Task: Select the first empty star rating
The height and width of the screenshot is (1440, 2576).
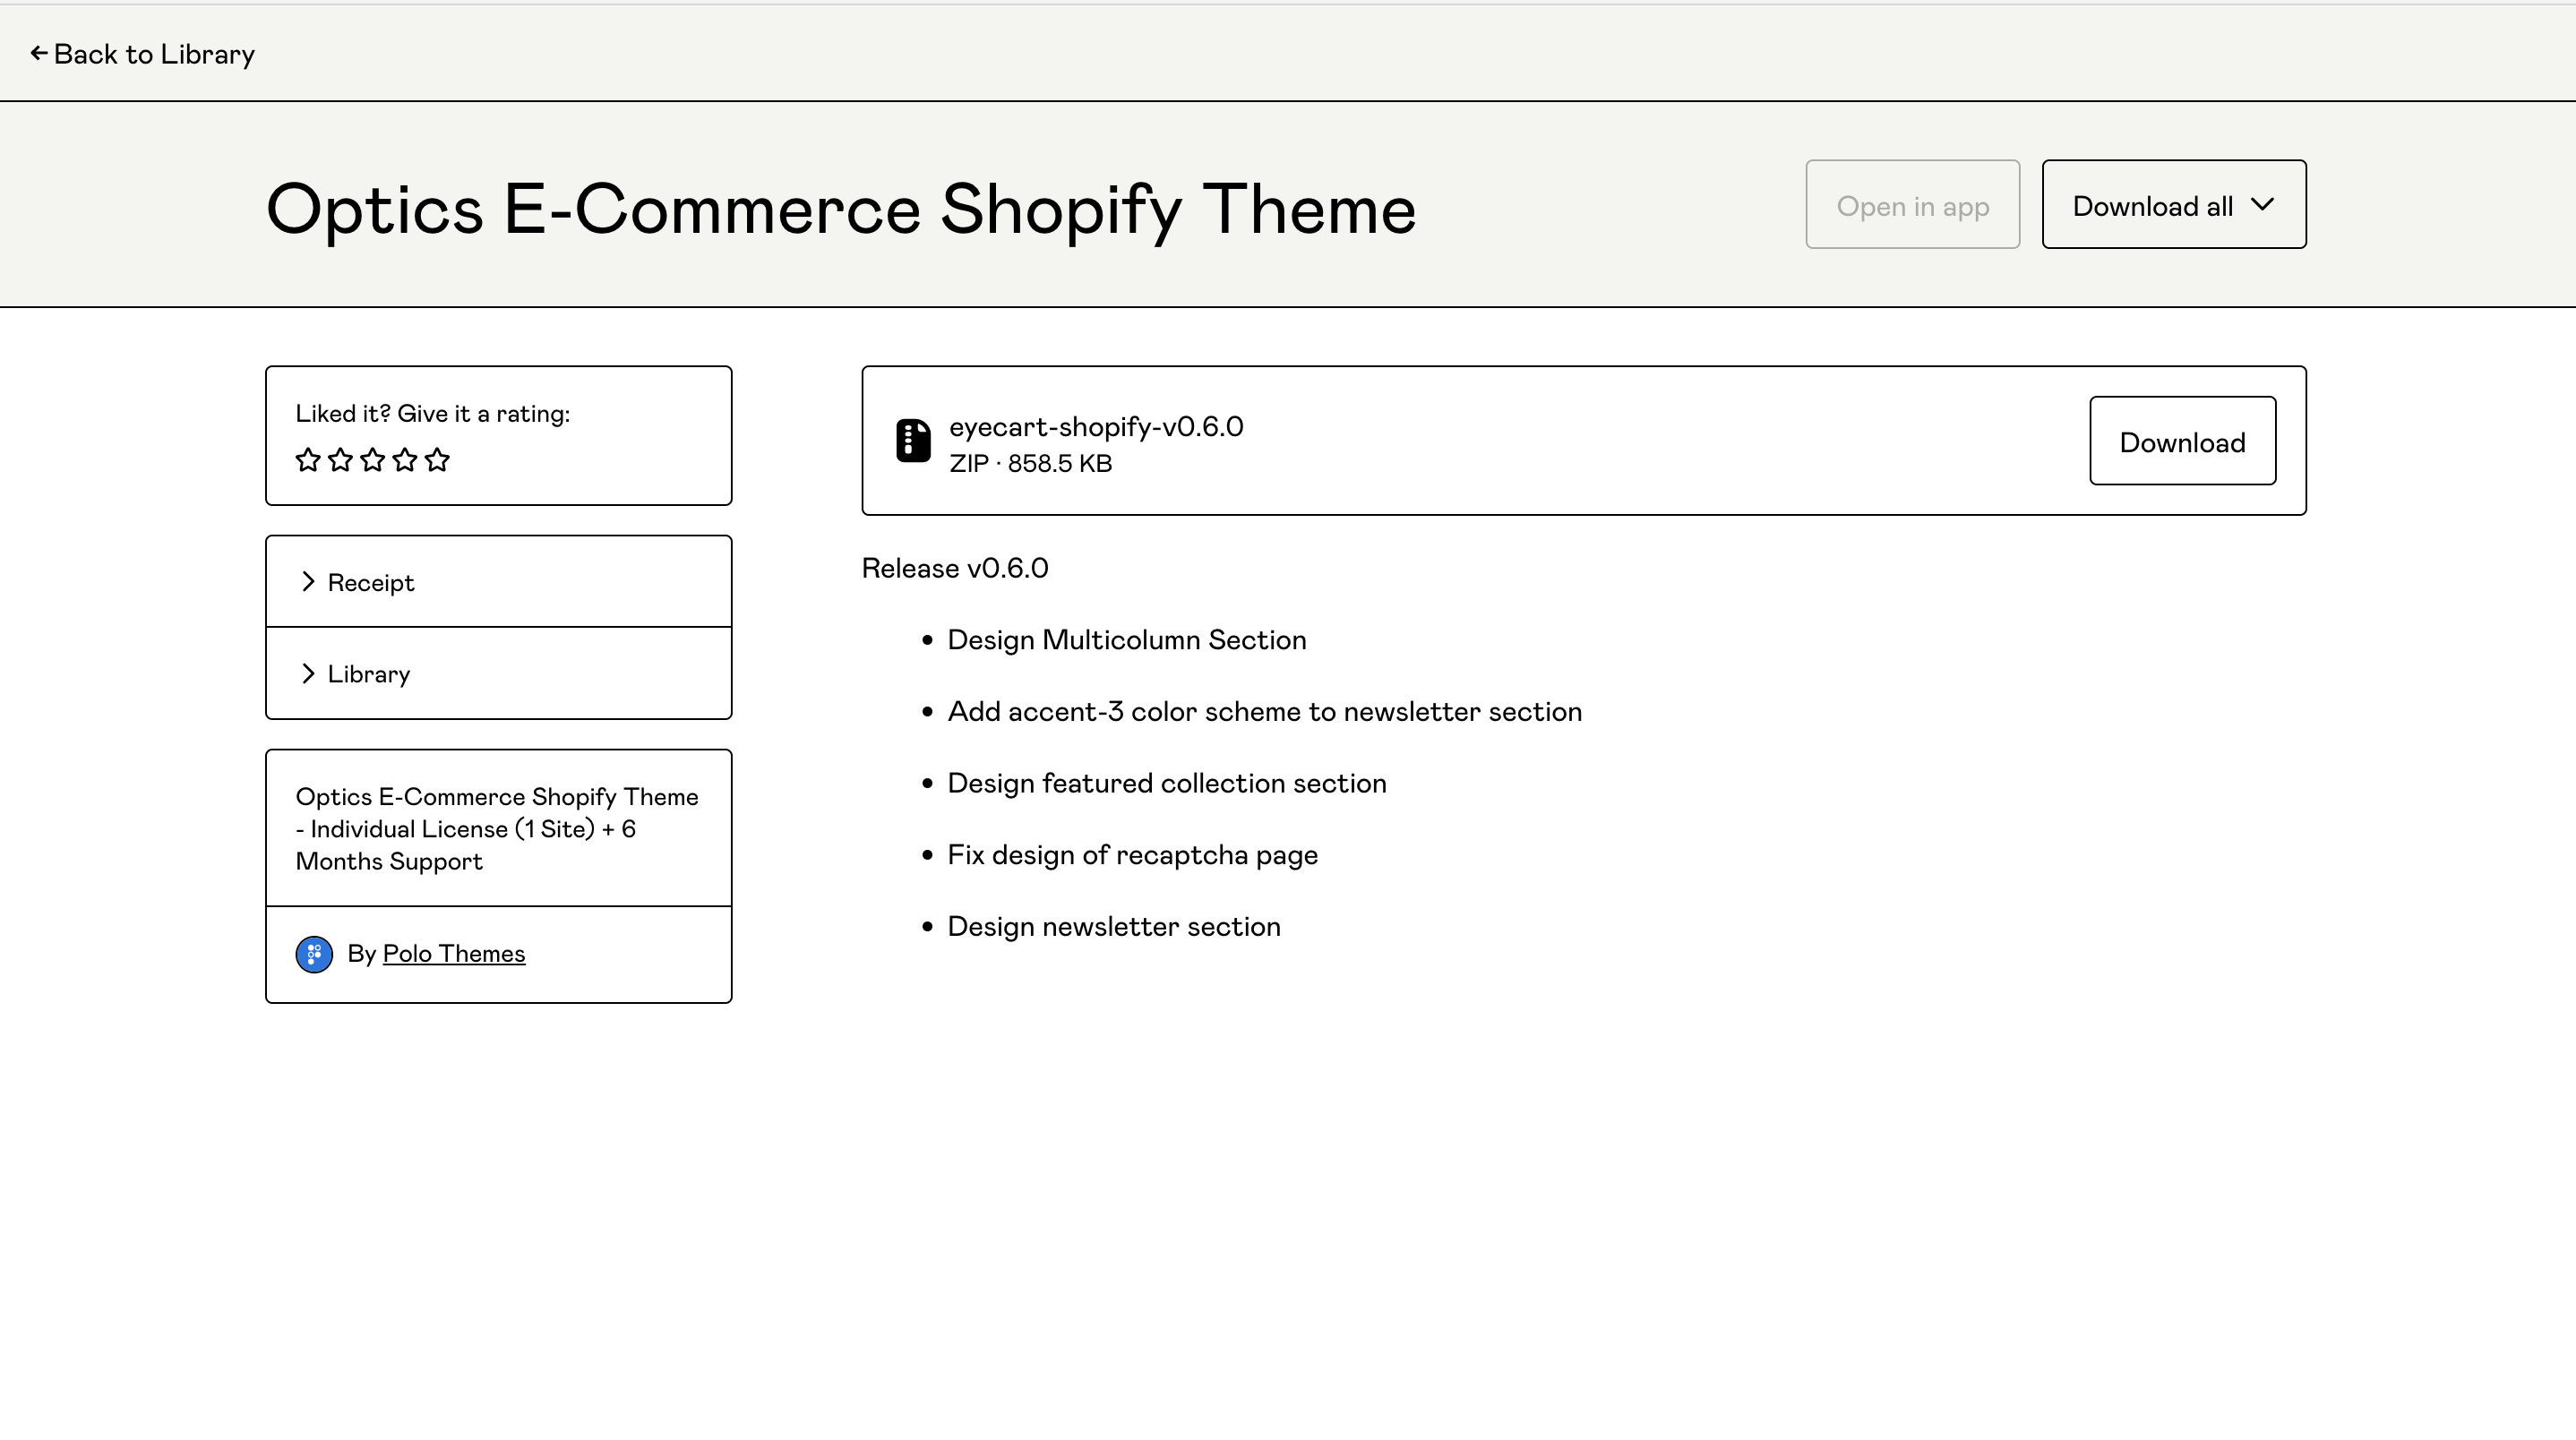Action: (310, 460)
